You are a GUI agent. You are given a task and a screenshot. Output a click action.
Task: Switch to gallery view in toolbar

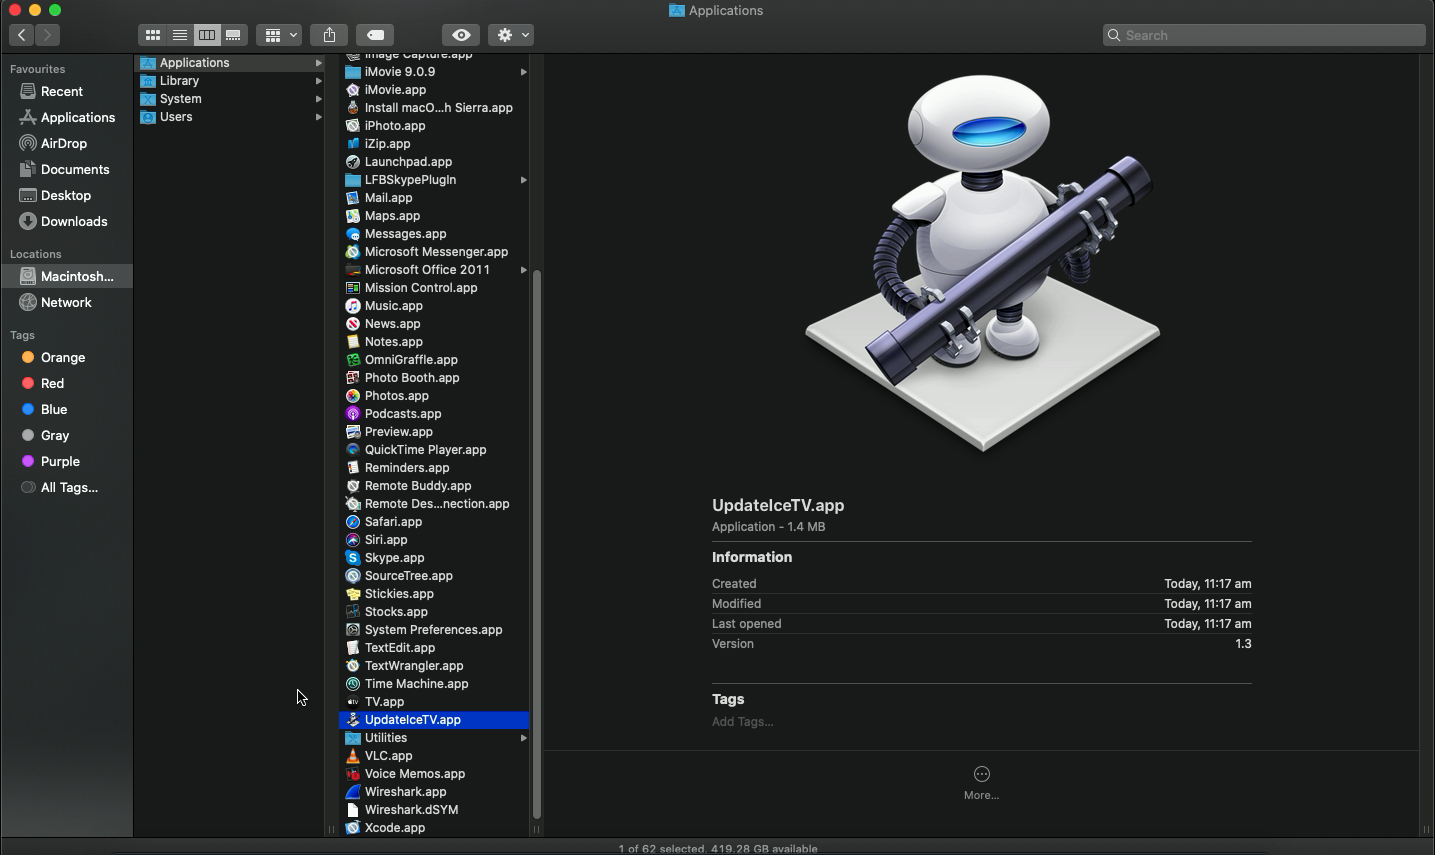pyautogui.click(x=233, y=35)
